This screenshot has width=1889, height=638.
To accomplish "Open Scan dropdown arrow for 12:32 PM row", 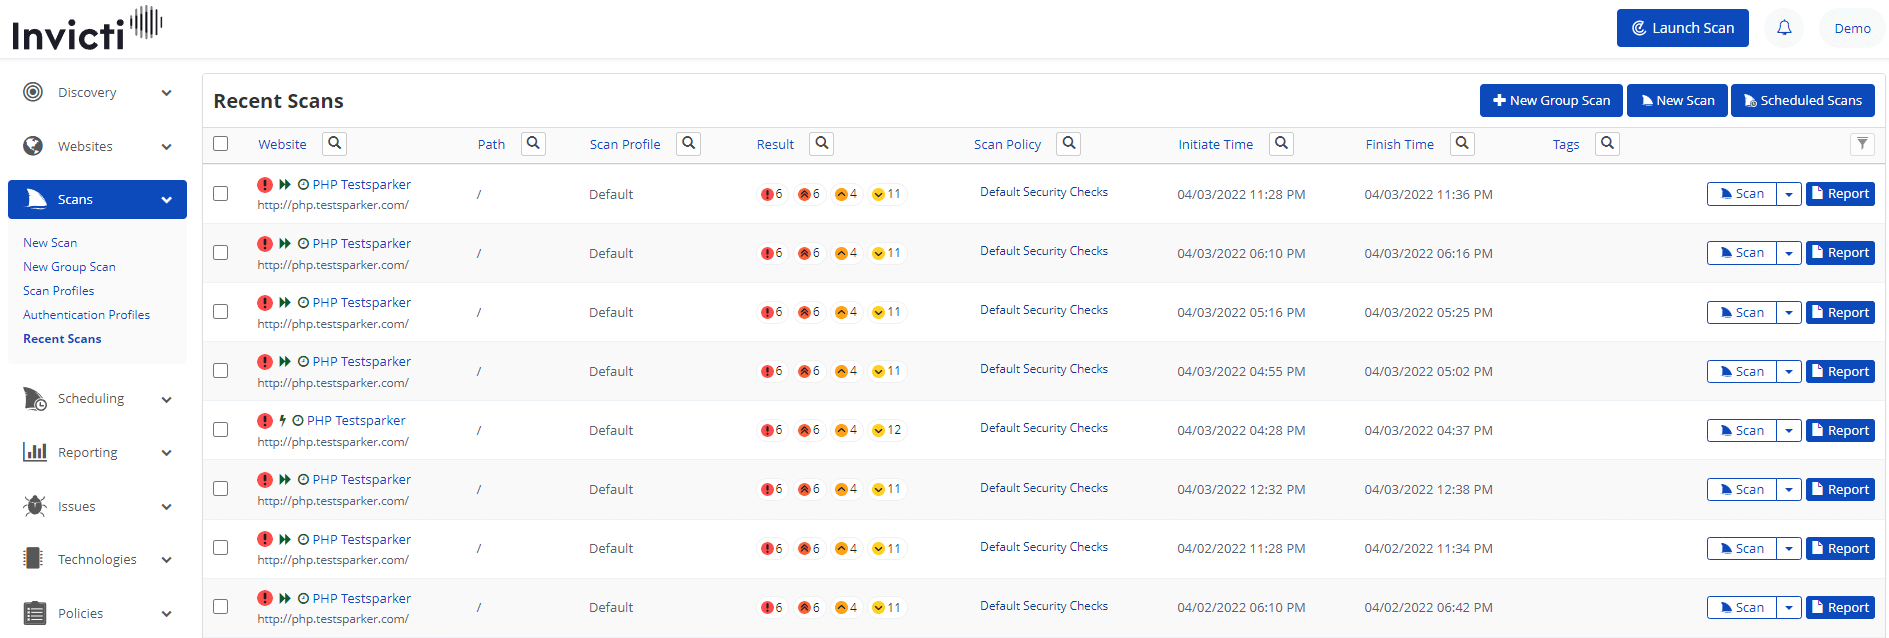I will click(1789, 489).
